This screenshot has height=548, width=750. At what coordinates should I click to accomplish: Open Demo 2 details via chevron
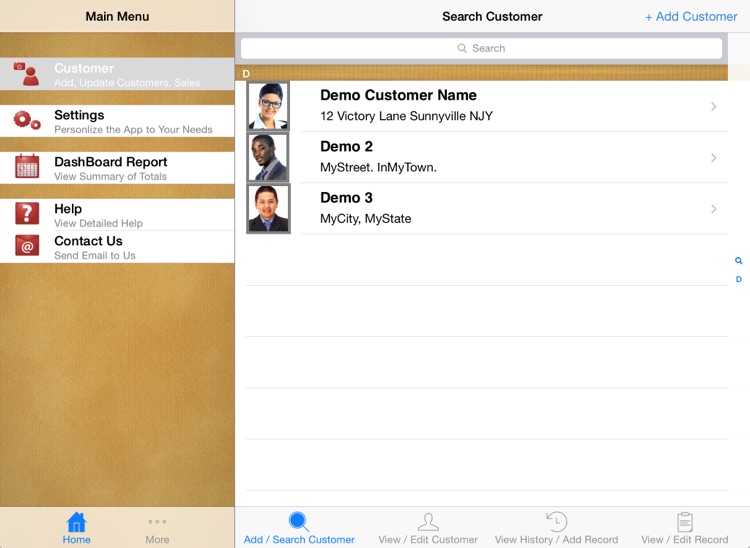713,157
